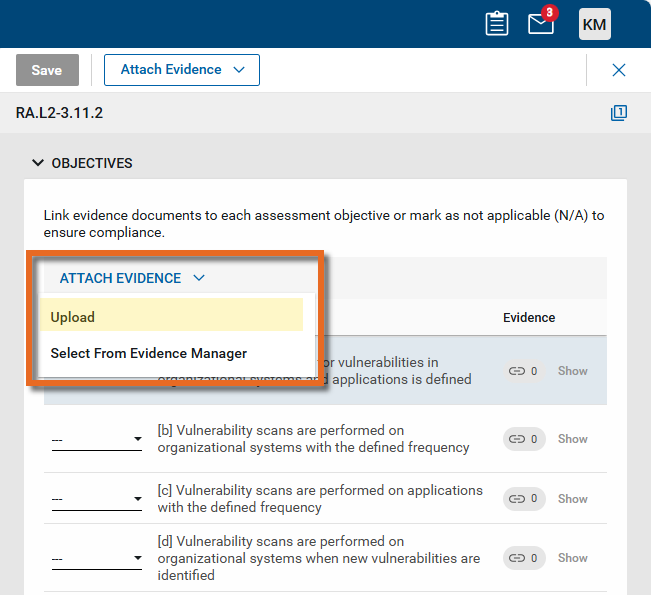Open status dropdown for objective [d]
Screen dimensions: 651x595
pos(96,558)
